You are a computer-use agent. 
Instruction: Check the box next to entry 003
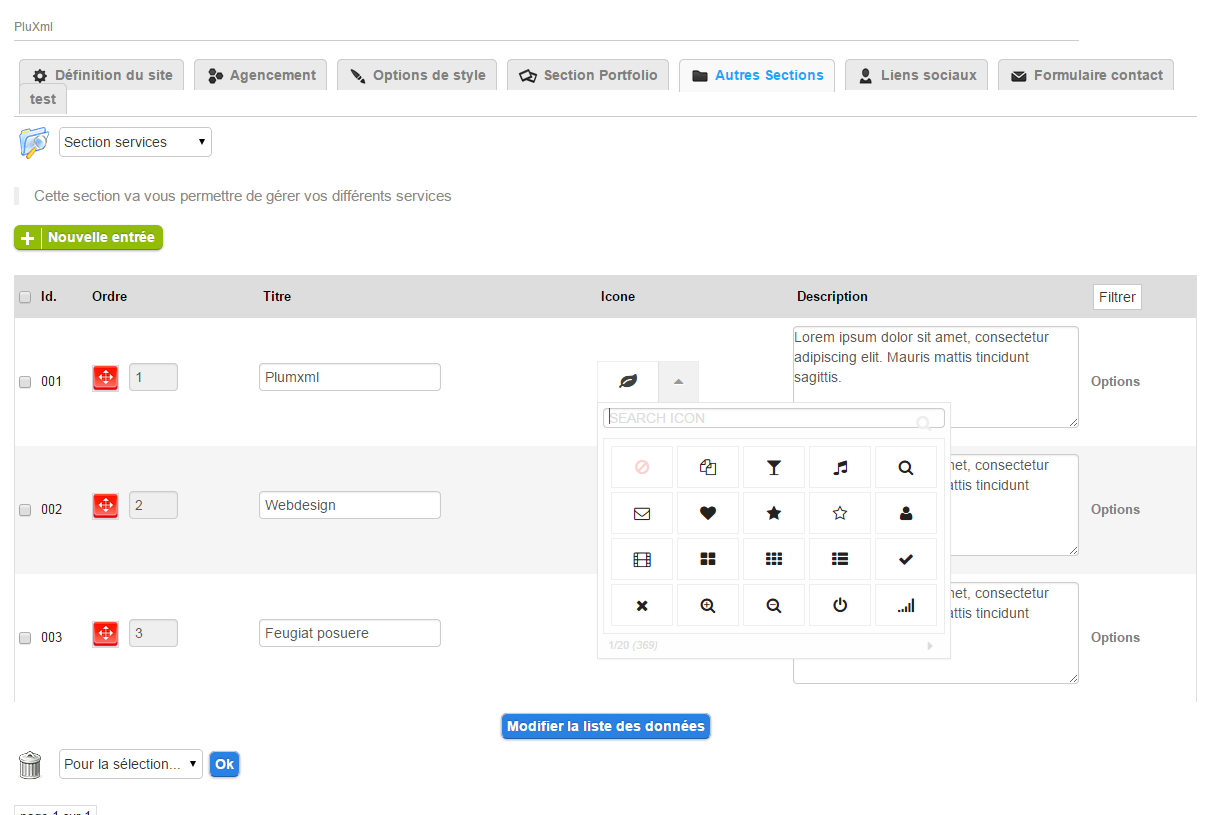coord(25,638)
